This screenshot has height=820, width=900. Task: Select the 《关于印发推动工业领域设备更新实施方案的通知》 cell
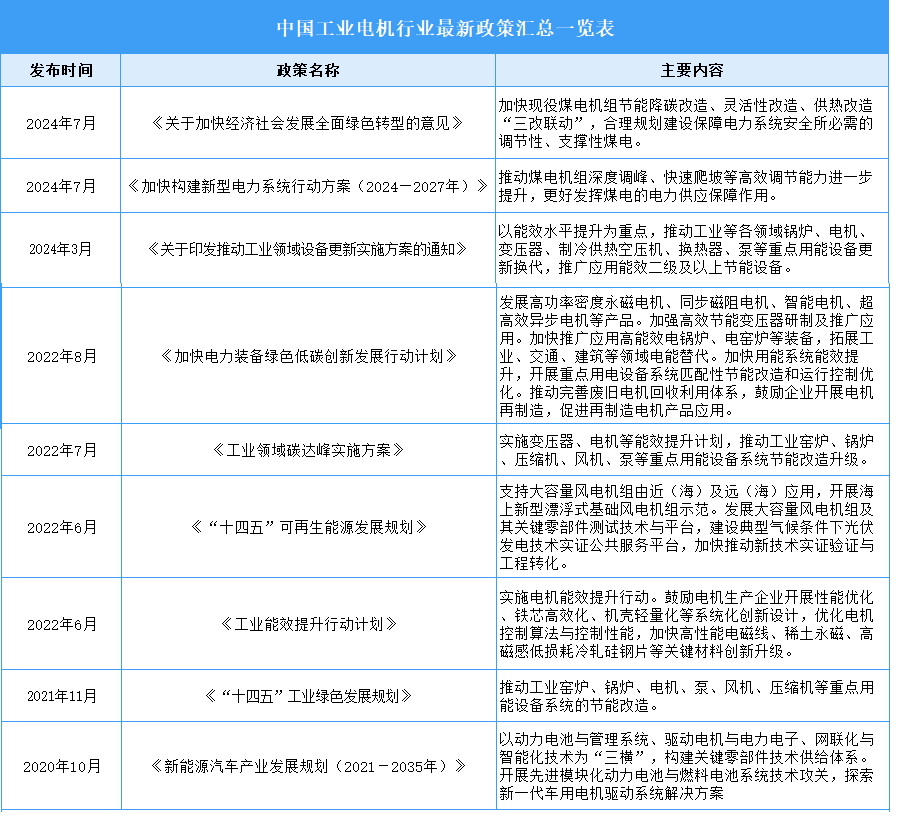[308, 250]
